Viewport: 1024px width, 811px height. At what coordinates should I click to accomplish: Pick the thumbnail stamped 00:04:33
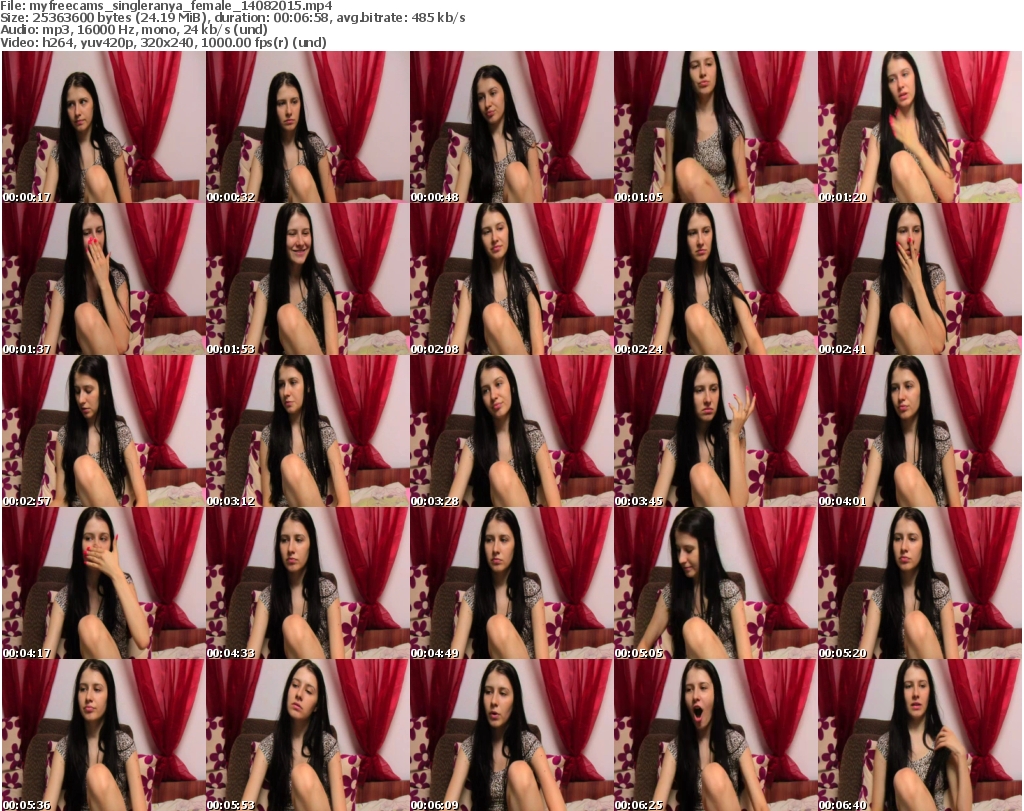tap(308, 583)
